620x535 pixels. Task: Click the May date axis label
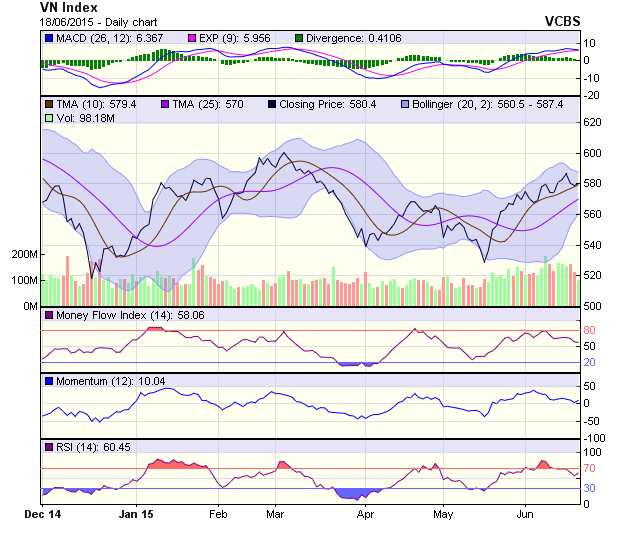[443, 515]
